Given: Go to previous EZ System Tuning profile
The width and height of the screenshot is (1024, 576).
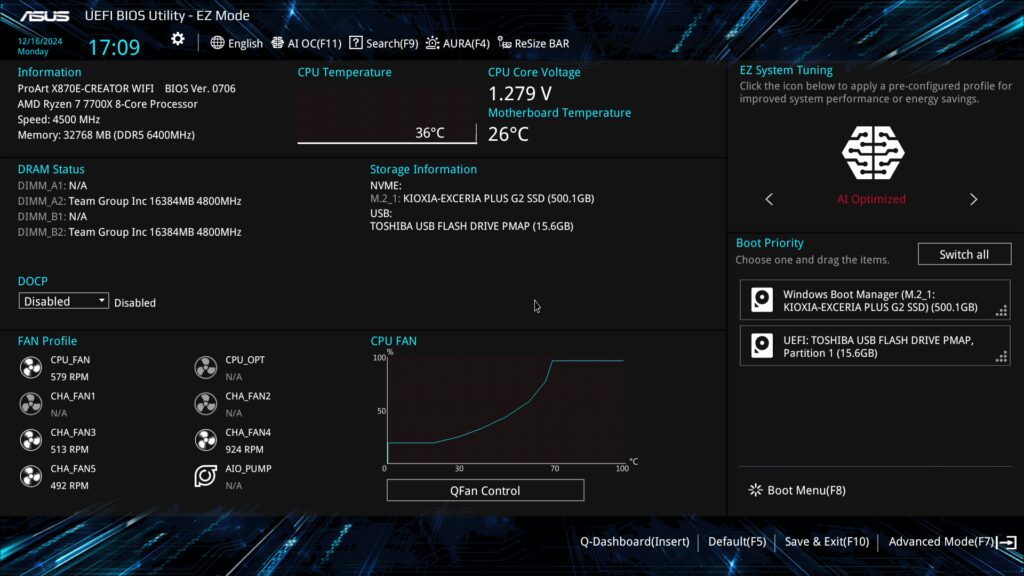Looking at the screenshot, I should (x=769, y=199).
